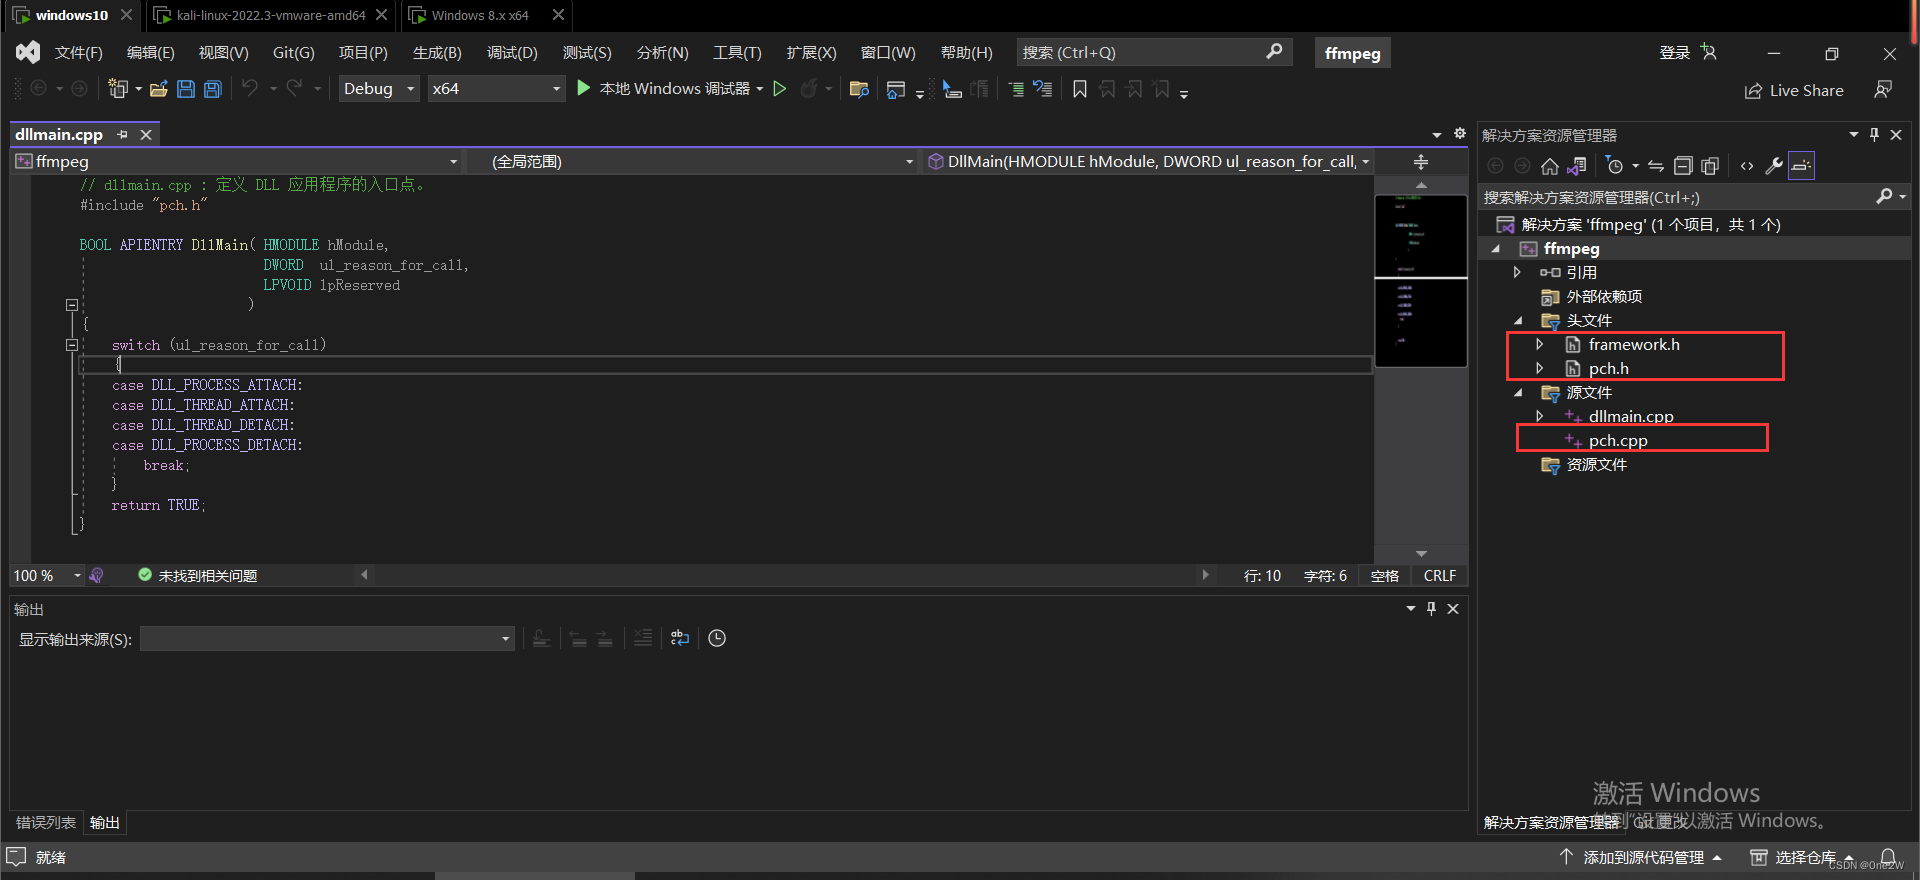Collapse the ffmpeg project node
1920x880 pixels.
(1496, 249)
